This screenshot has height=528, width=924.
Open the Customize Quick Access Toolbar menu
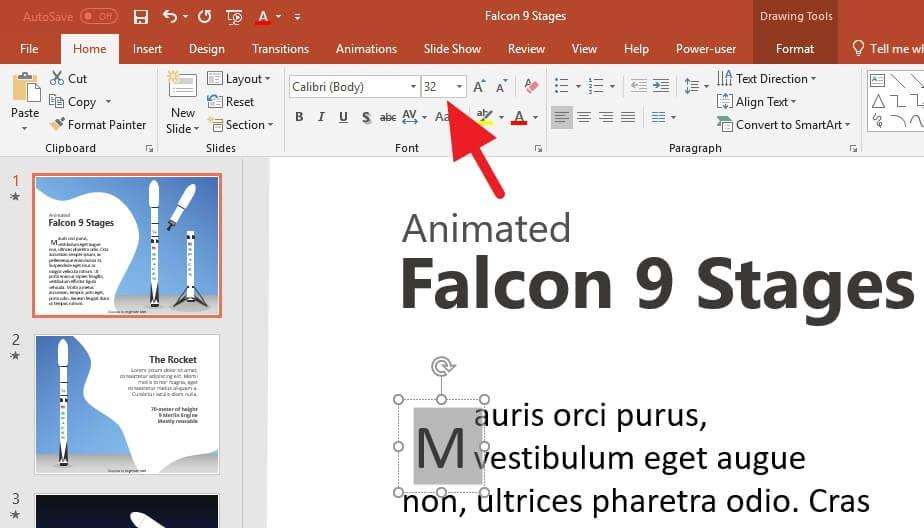click(x=297, y=16)
